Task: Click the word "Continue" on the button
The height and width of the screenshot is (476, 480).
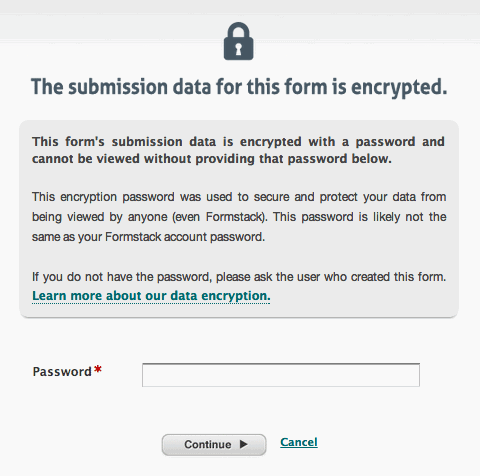Action: [208, 445]
